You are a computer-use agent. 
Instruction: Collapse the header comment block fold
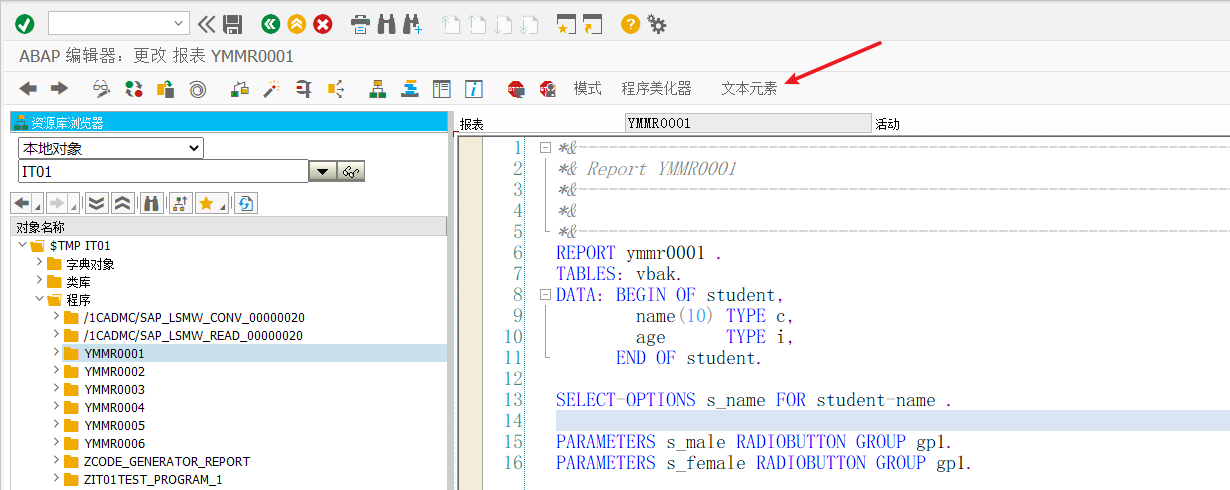[545, 148]
